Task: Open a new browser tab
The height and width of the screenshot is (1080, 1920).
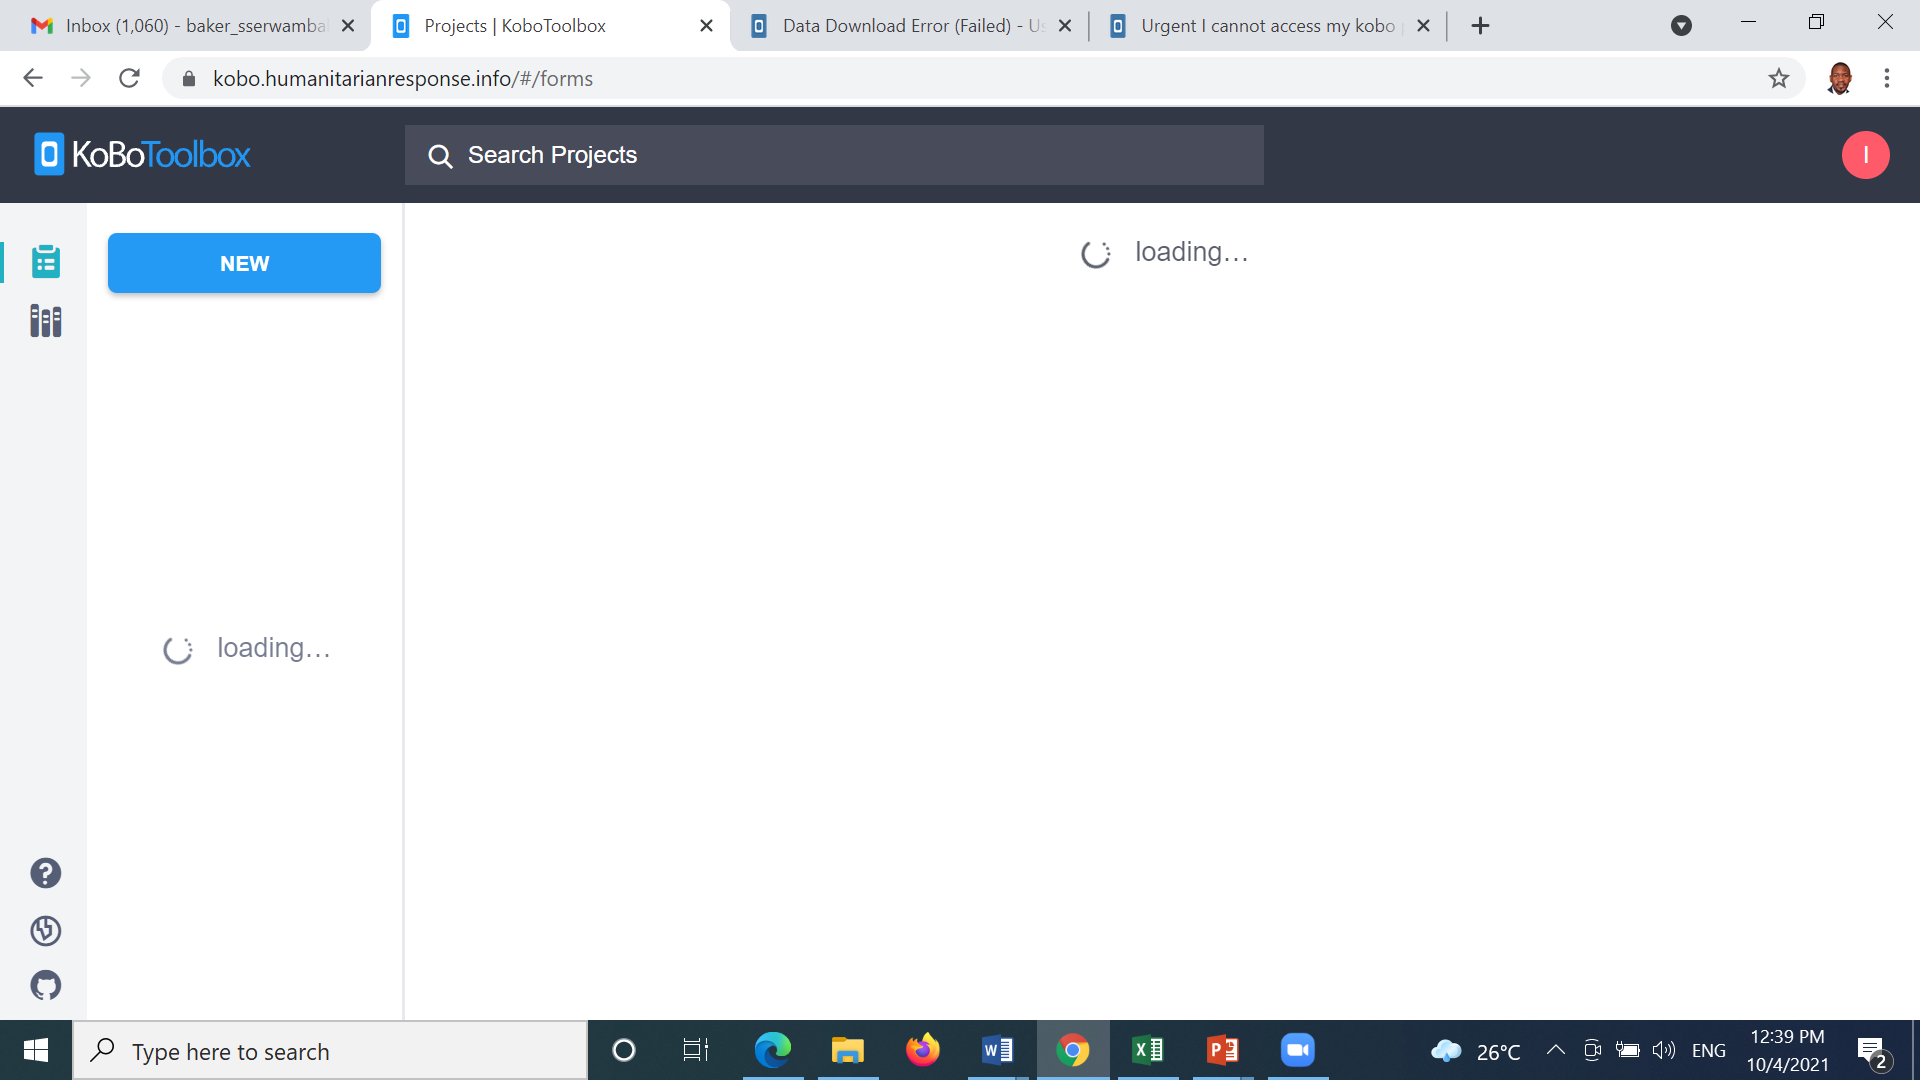Action: pyautogui.click(x=1480, y=26)
